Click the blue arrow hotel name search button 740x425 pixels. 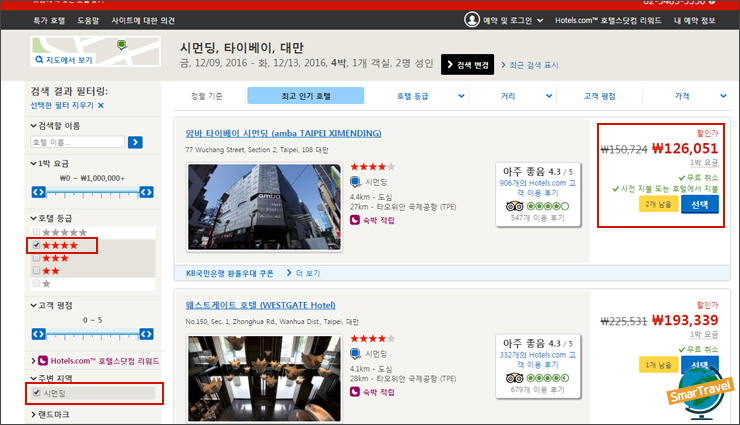[x=135, y=142]
